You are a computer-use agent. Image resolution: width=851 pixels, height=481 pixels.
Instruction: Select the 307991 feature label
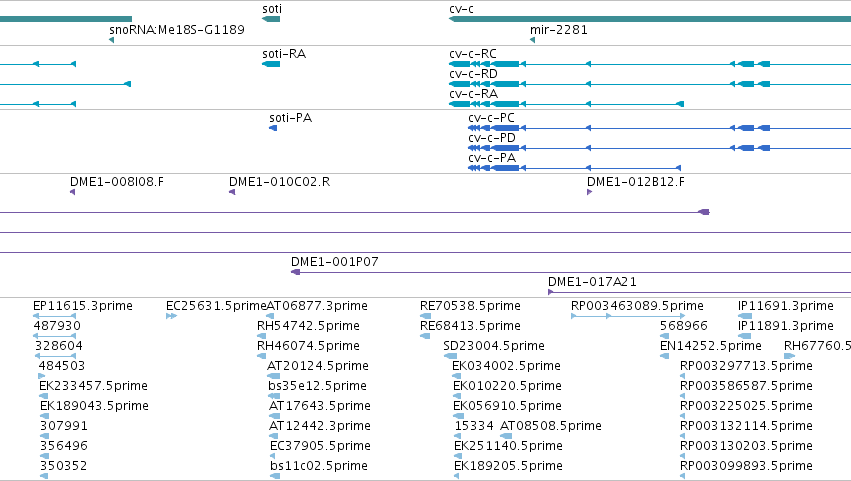[63, 426]
